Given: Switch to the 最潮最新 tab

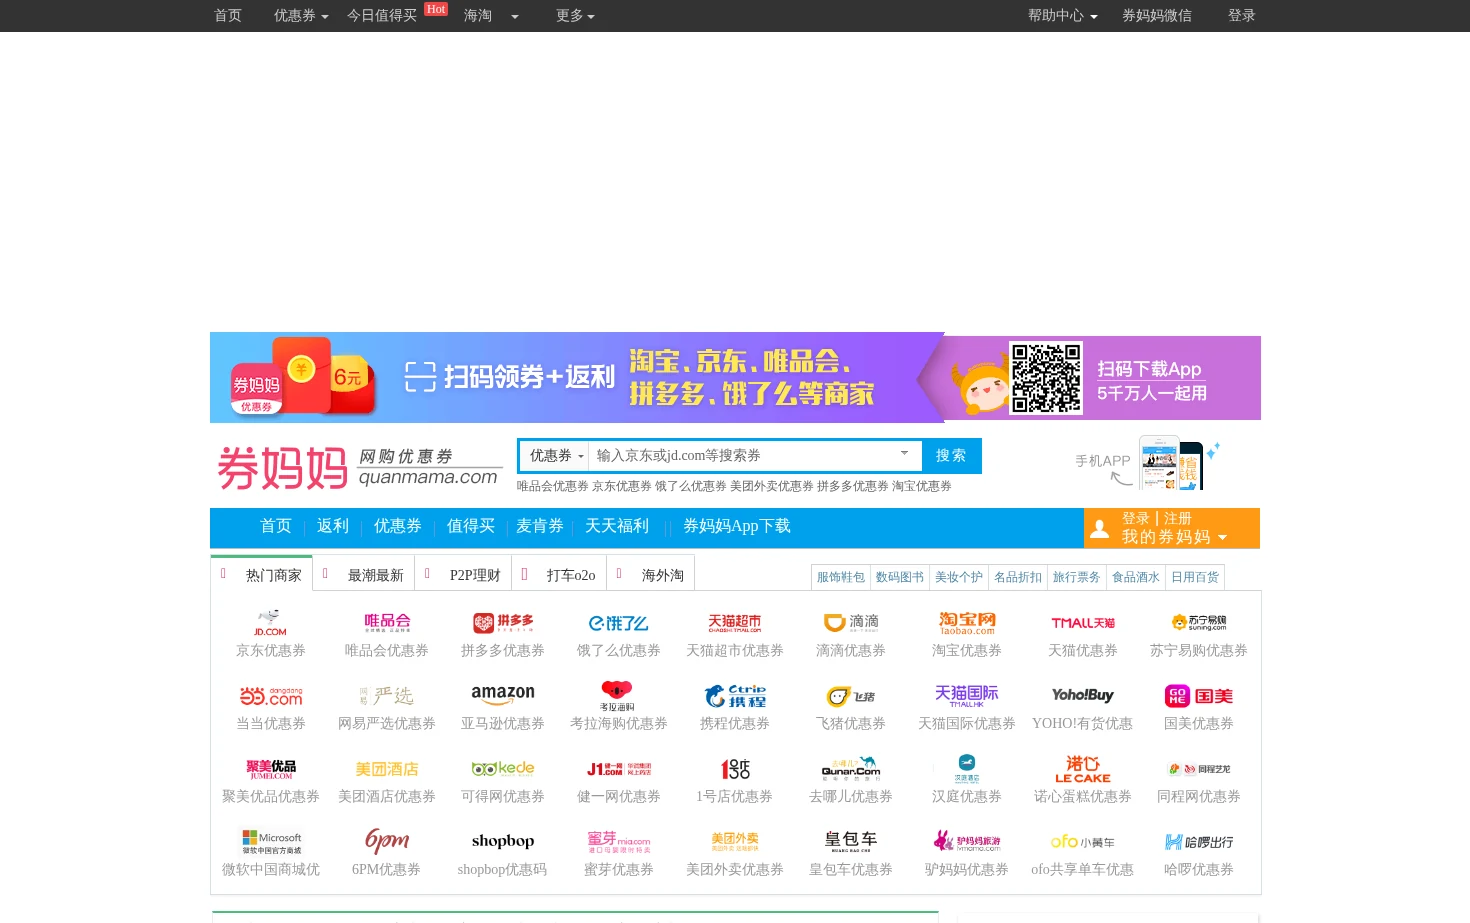Looking at the screenshot, I should 364,575.
